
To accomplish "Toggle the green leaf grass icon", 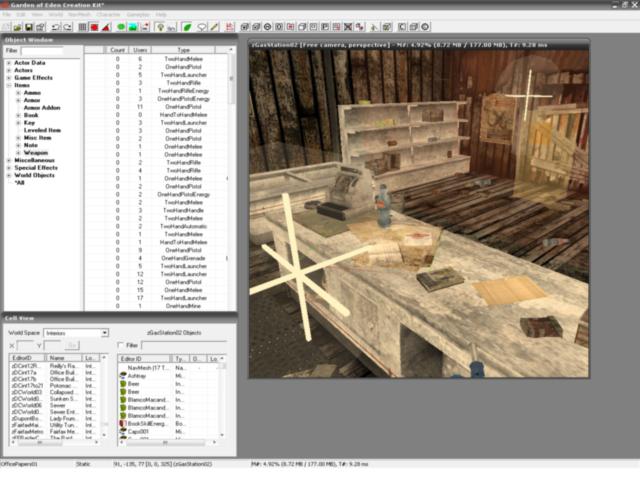I will coord(187,27).
